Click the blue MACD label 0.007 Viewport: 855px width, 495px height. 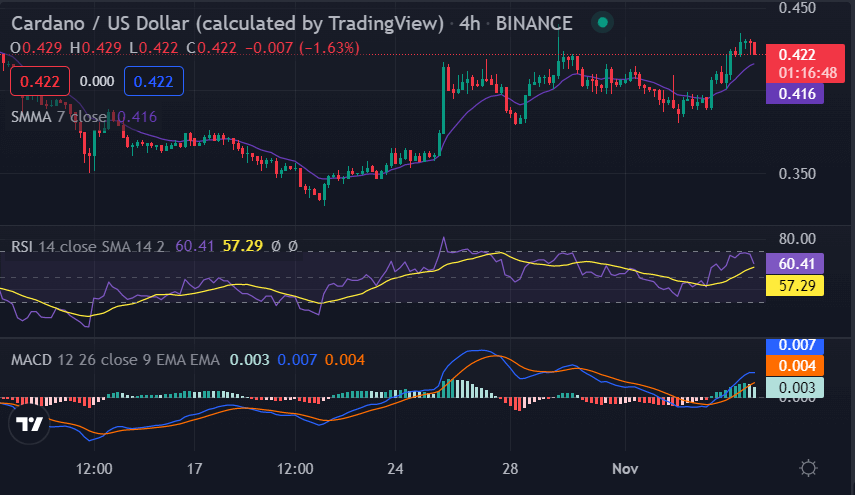coord(795,346)
